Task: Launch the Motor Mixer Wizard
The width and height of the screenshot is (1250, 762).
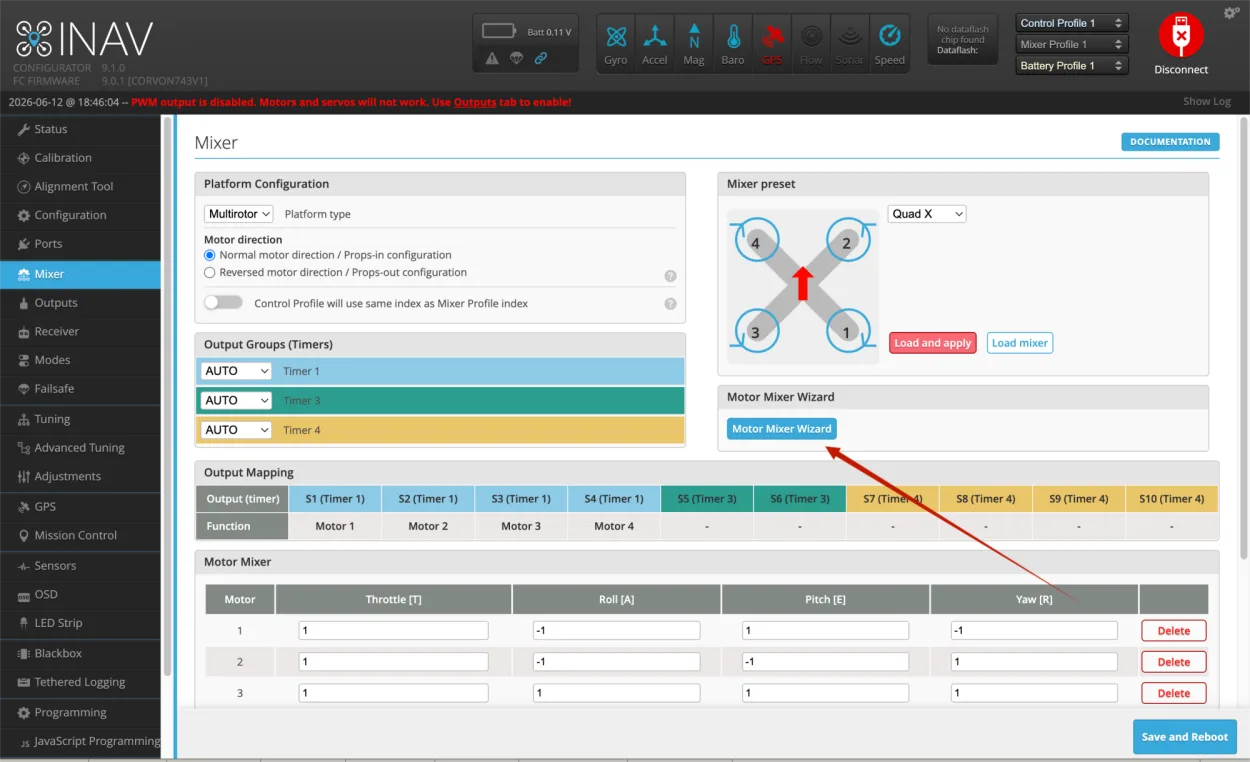Action: coord(782,429)
